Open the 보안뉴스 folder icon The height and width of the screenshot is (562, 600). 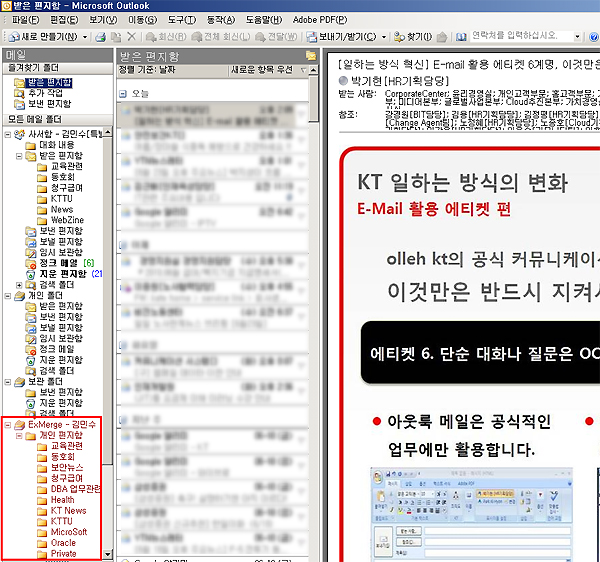click(x=42, y=468)
